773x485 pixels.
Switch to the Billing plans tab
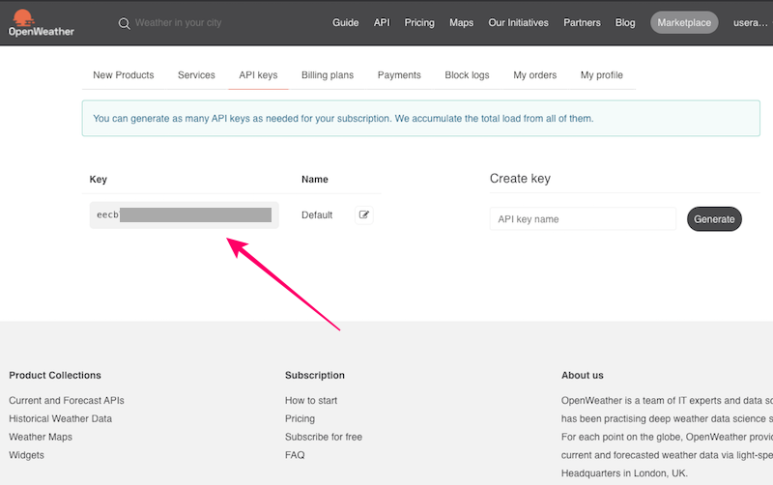pos(327,75)
